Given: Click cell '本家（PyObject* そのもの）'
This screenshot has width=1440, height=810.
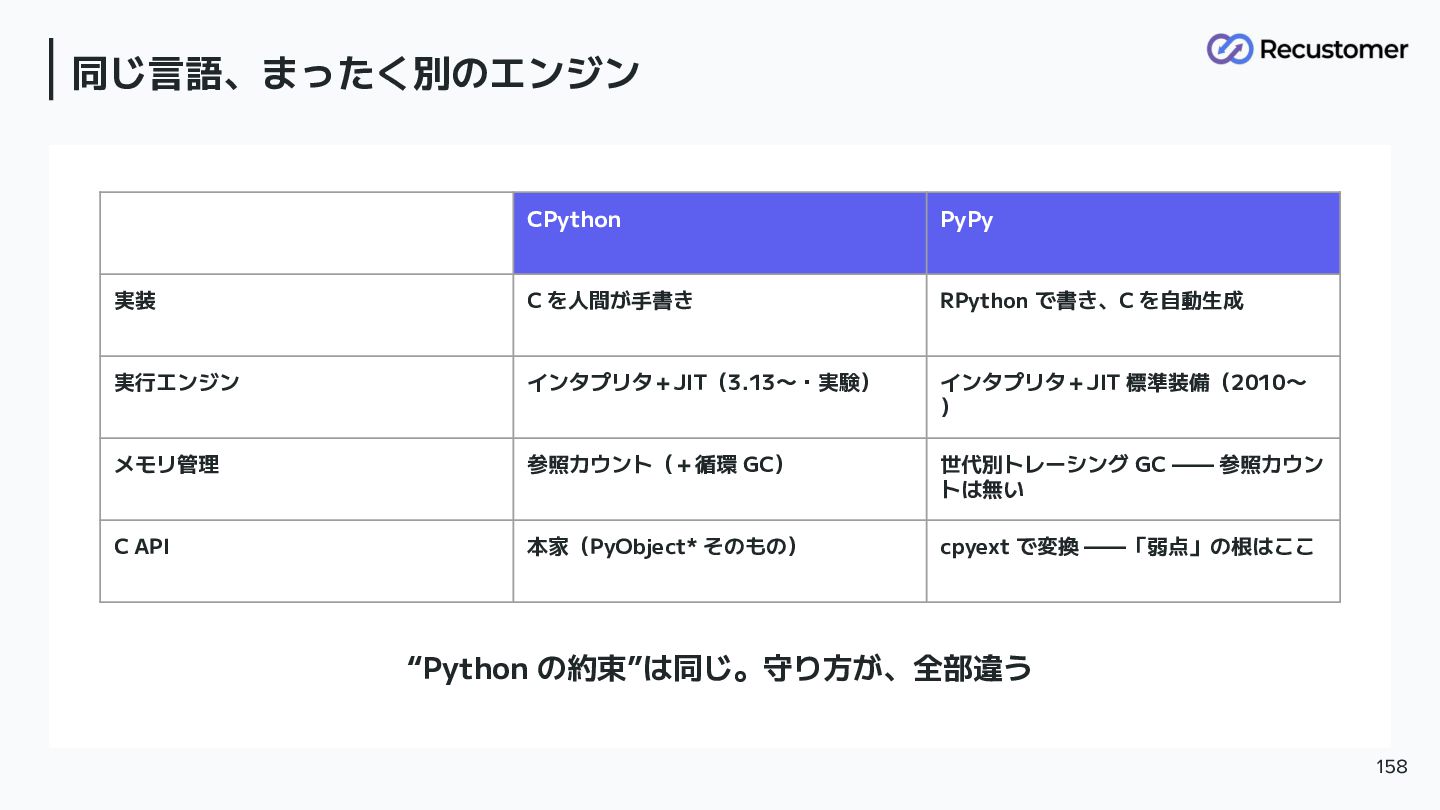Looking at the screenshot, I should [720, 561].
